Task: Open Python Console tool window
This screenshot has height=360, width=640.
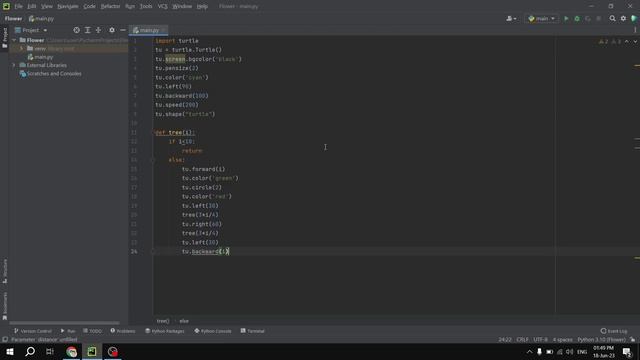Action: (x=213, y=331)
